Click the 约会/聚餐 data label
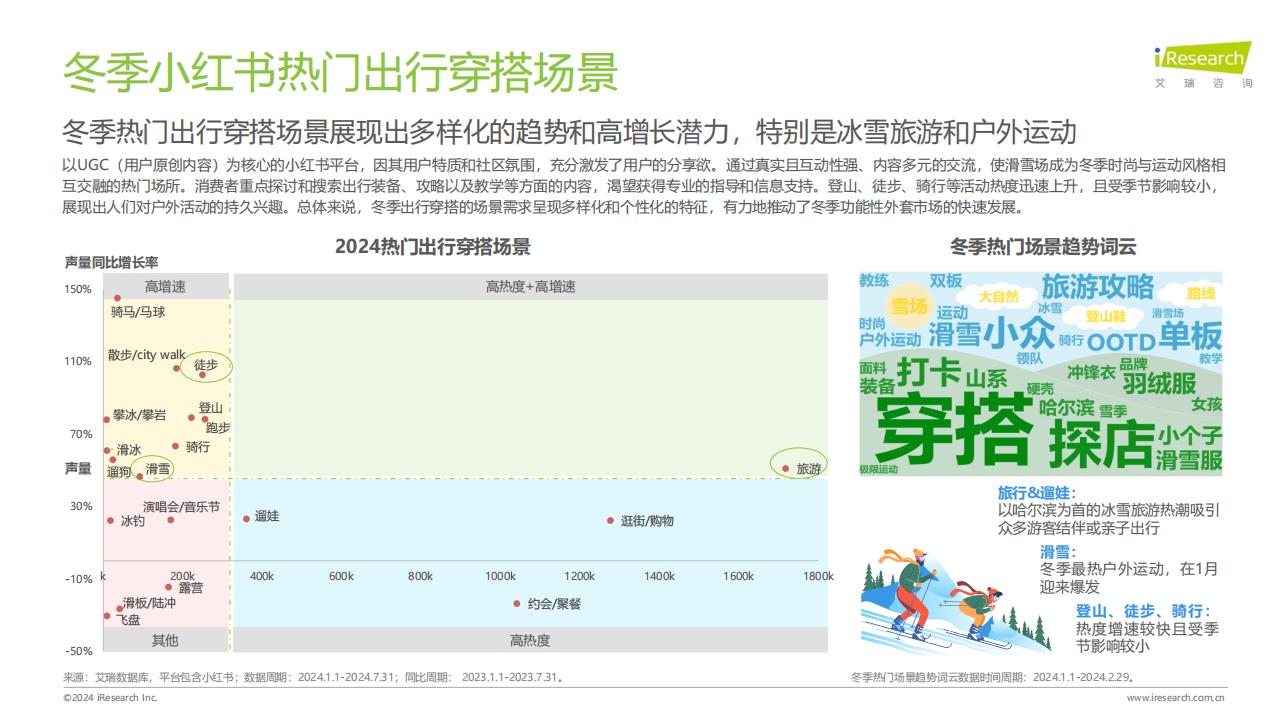This screenshot has width=1280, height=720. [554, 604]
